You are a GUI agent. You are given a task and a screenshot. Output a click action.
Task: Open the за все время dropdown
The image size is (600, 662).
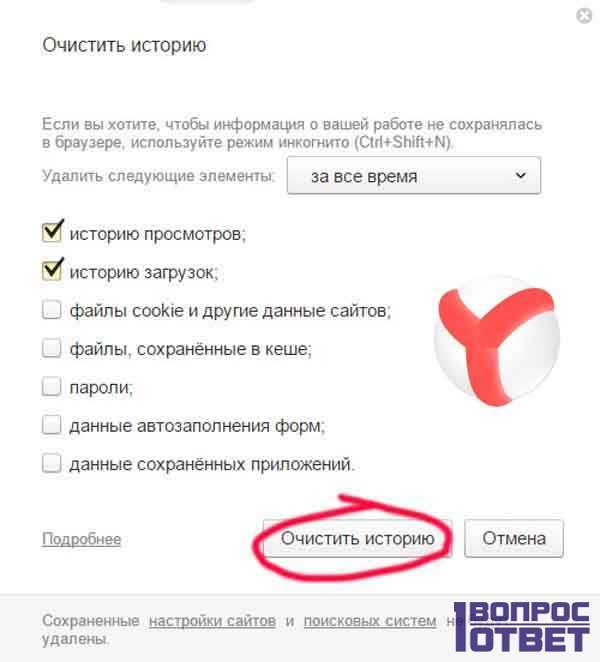click(413, 176)
